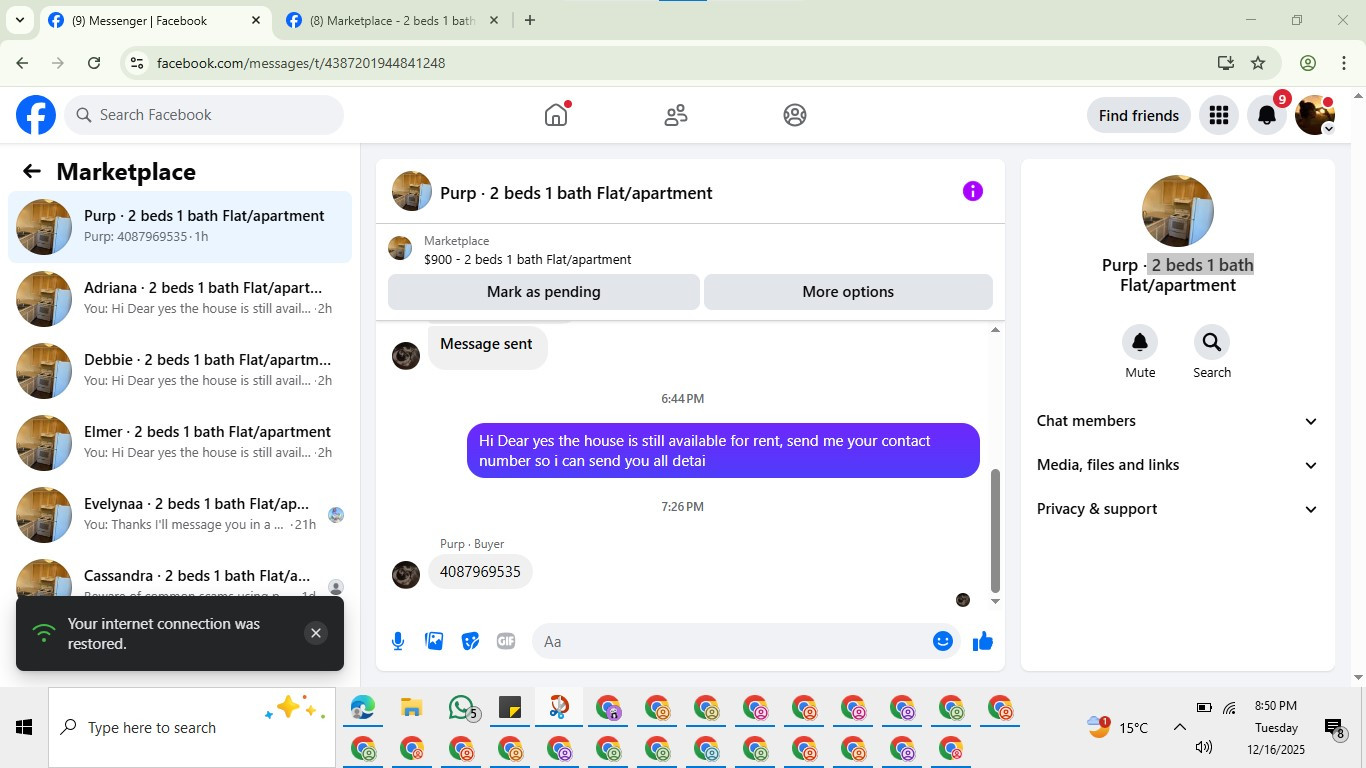The image size is (1366, 768).
Task: Open the tab search dropdown arrow
Action: click(x=19, y=20)
